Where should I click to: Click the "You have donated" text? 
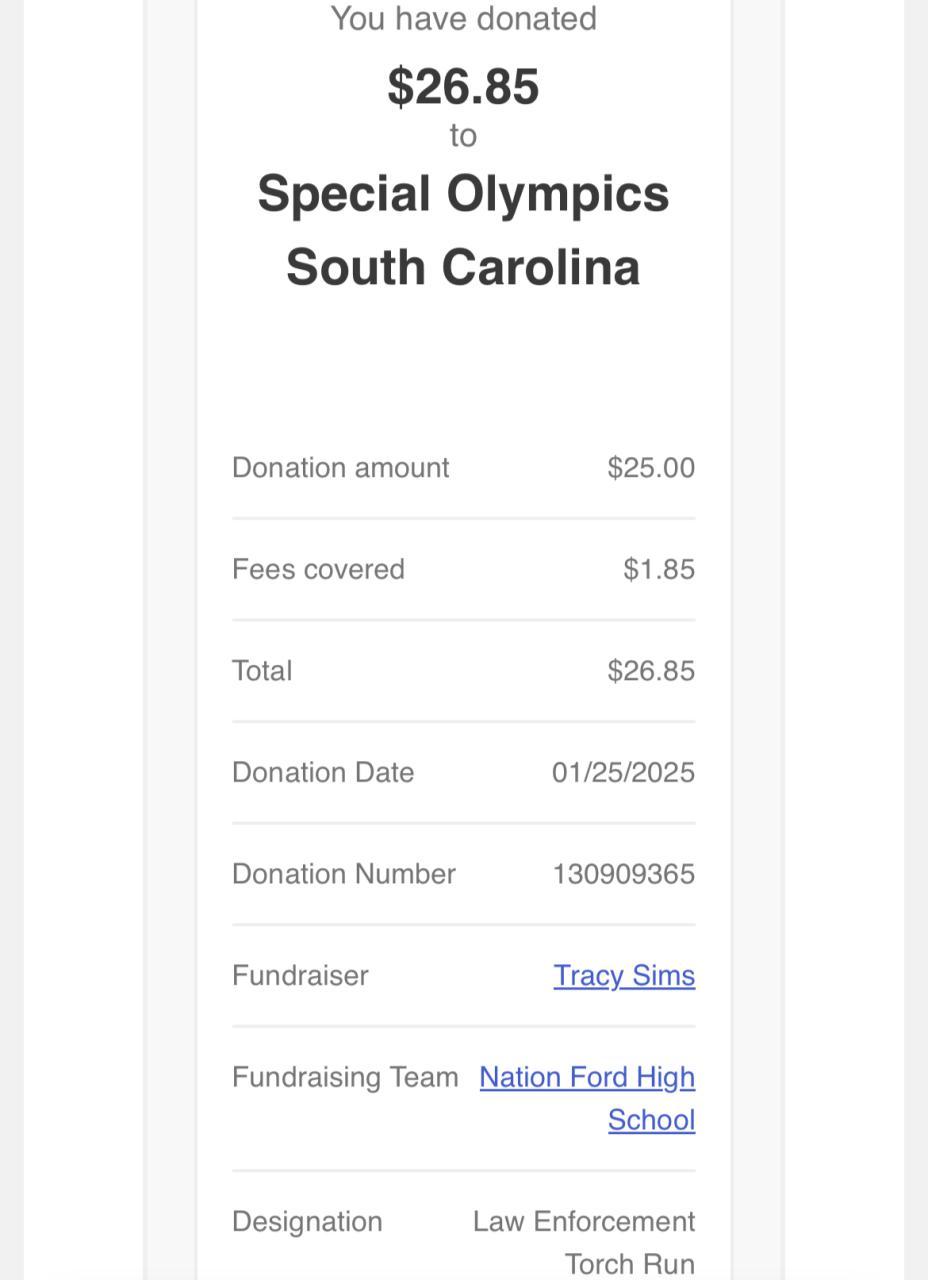[x=463, y=18]
